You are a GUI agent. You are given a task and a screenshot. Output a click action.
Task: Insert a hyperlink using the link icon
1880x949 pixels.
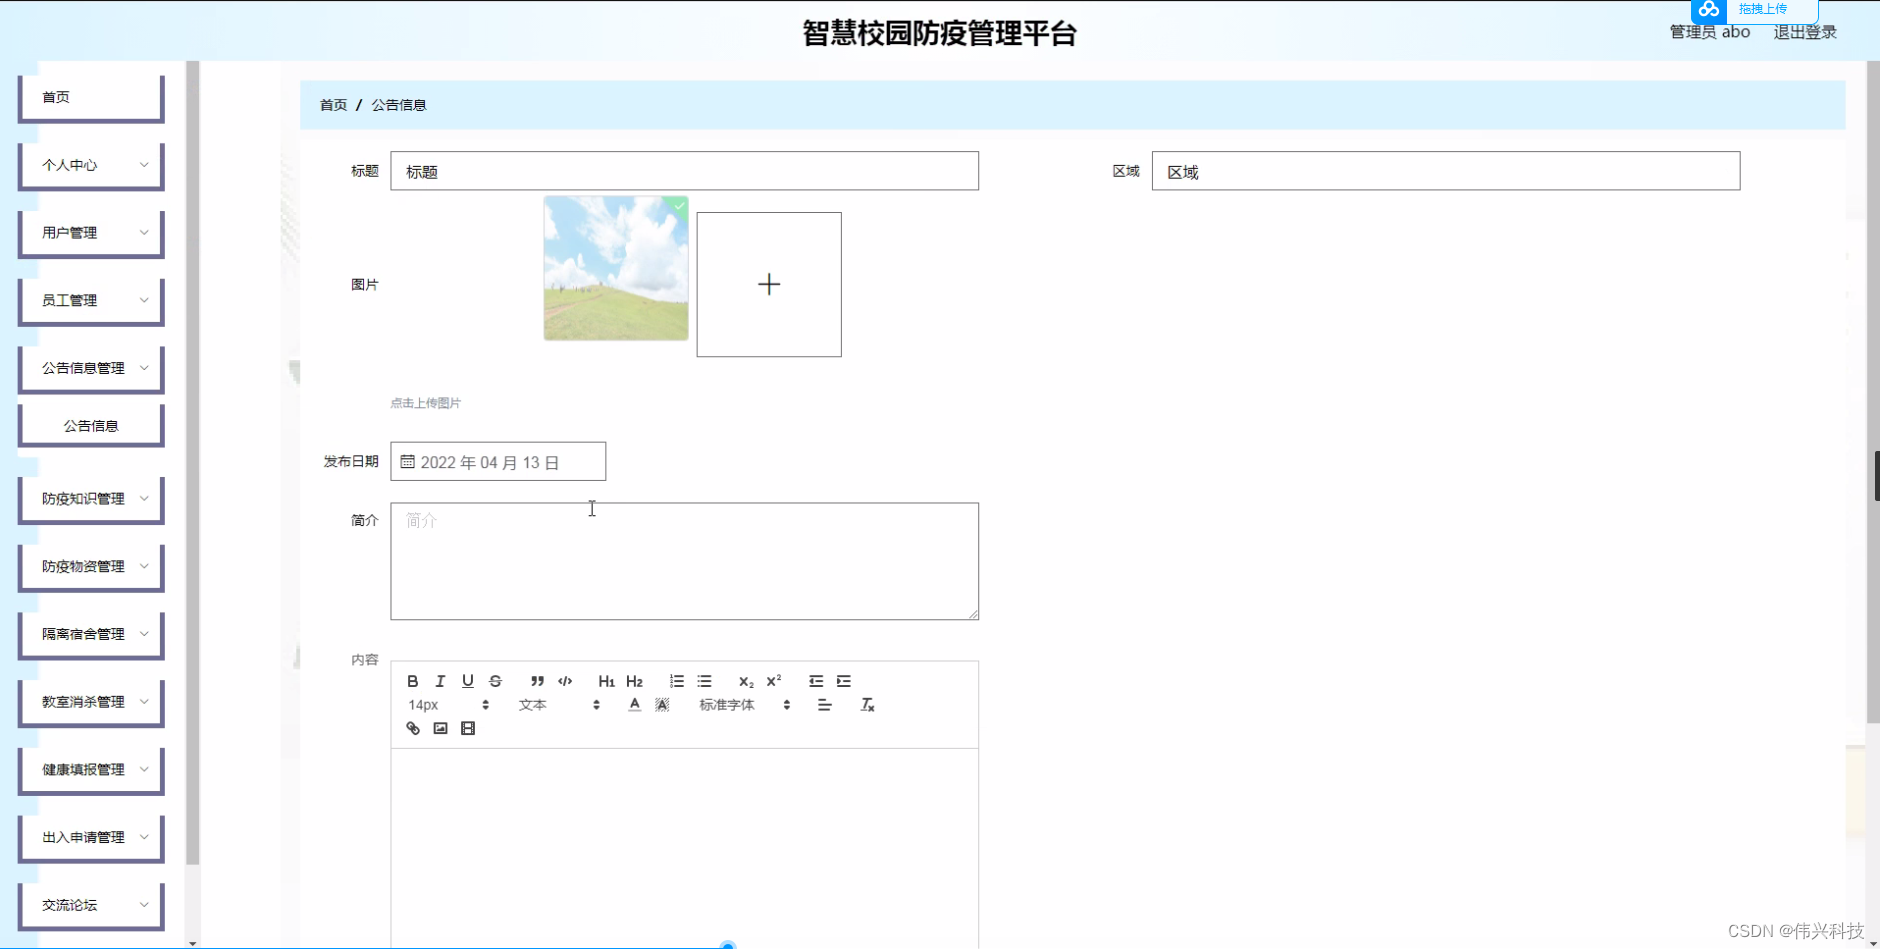pyautogui.click(x=413, y=728)
